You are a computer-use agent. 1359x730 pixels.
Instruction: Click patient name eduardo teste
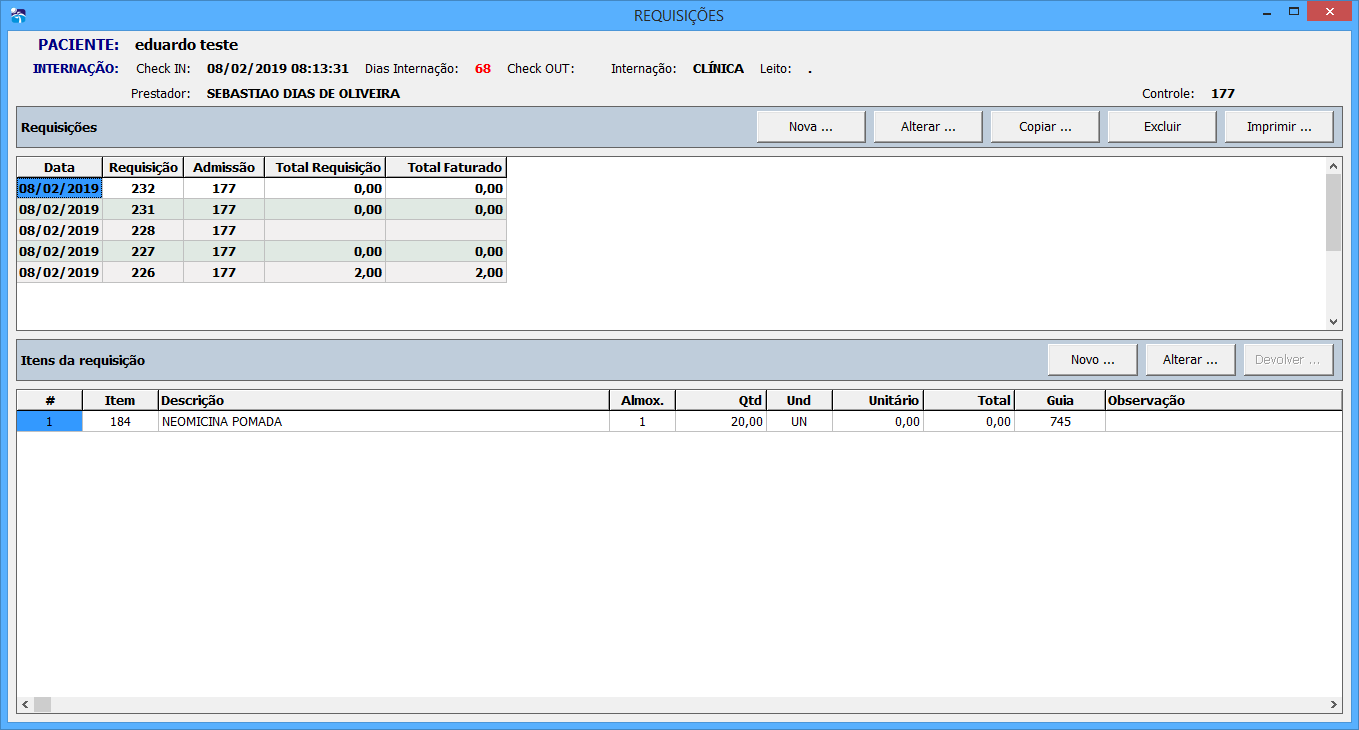click(x=186, y=45)
